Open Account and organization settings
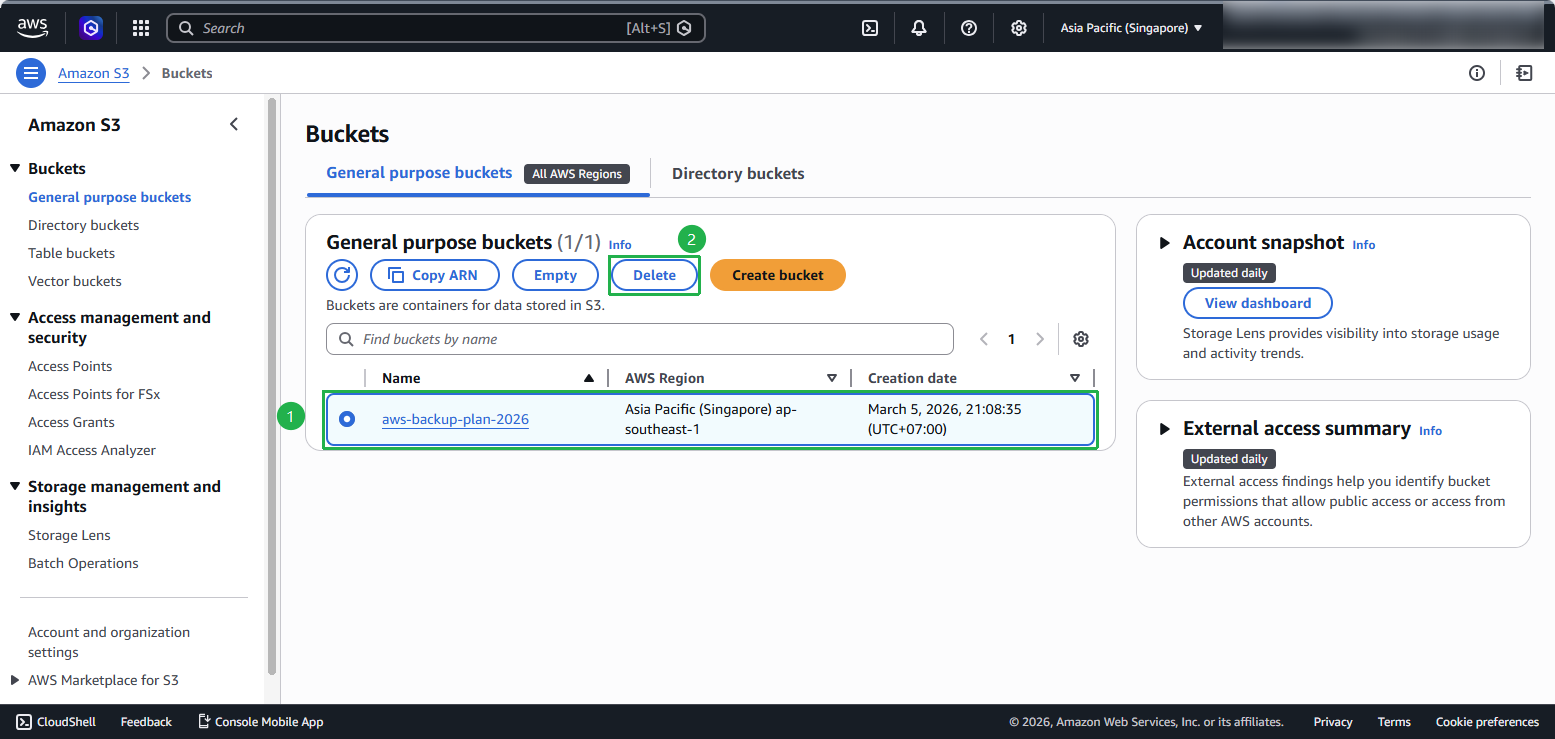This screenshot has width=1555, height=739. [109, 642]
